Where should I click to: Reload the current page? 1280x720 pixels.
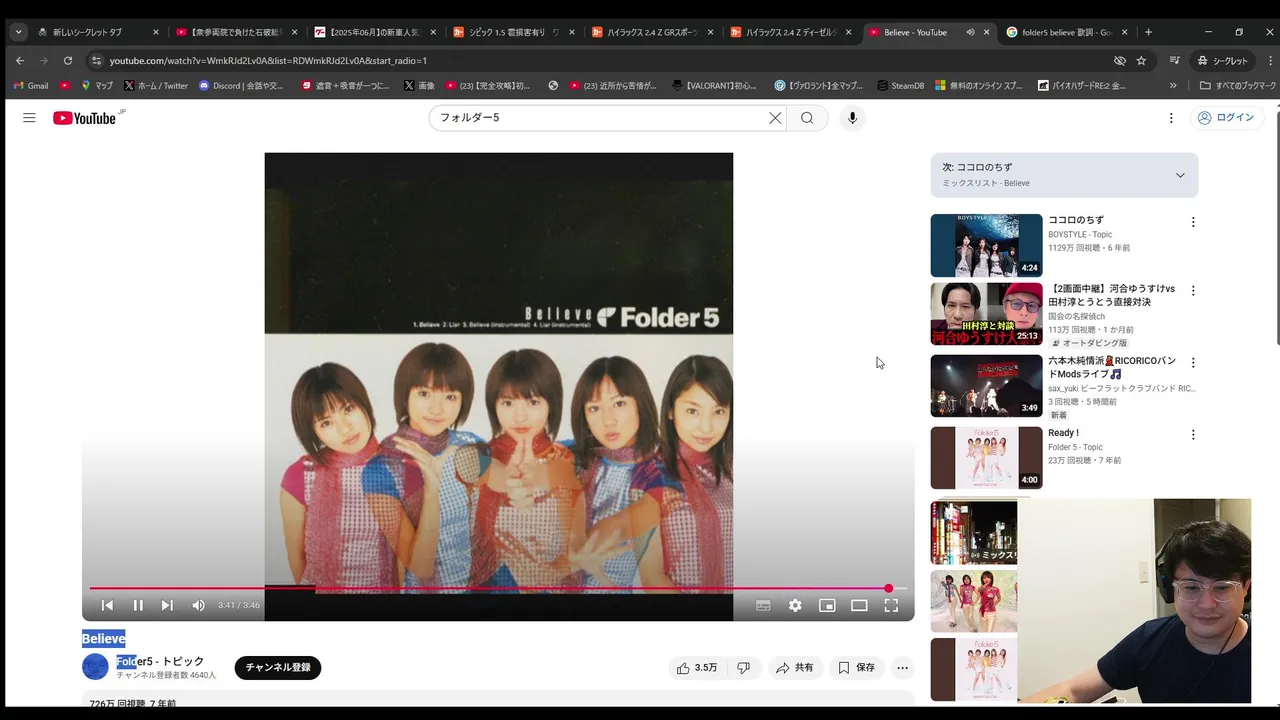tap(68, 60)
